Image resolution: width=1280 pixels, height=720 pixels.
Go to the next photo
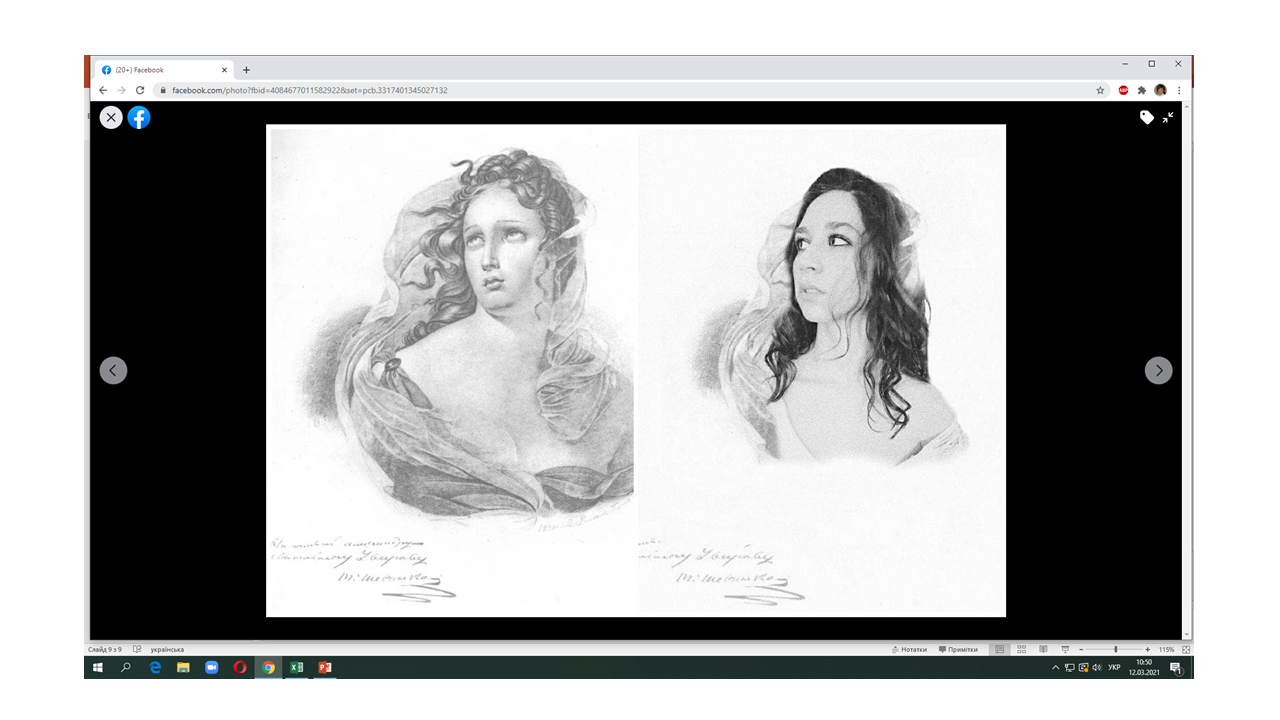(x=1158, y=370)
